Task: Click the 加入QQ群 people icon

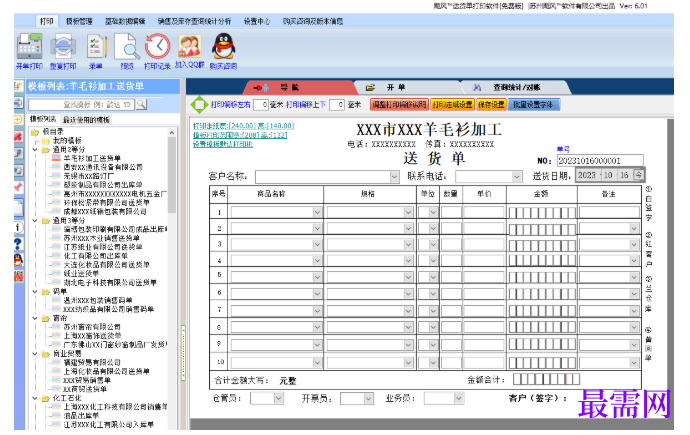Action: [x=190, y=46]
